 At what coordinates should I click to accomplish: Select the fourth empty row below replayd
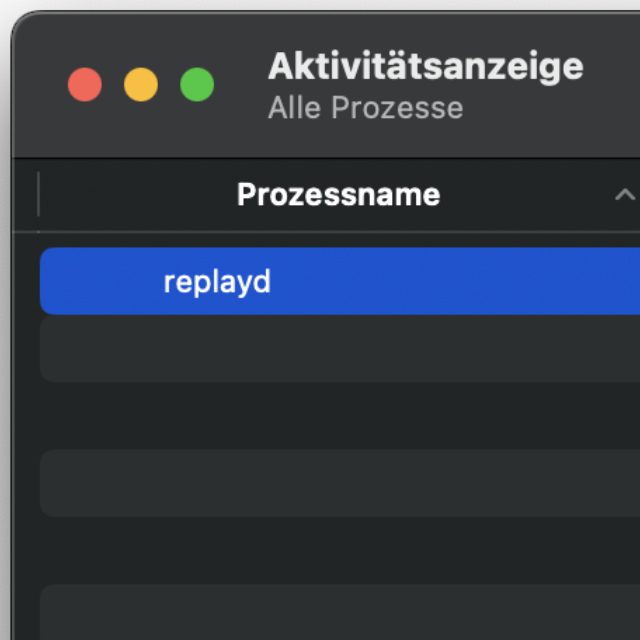[340, 550]
